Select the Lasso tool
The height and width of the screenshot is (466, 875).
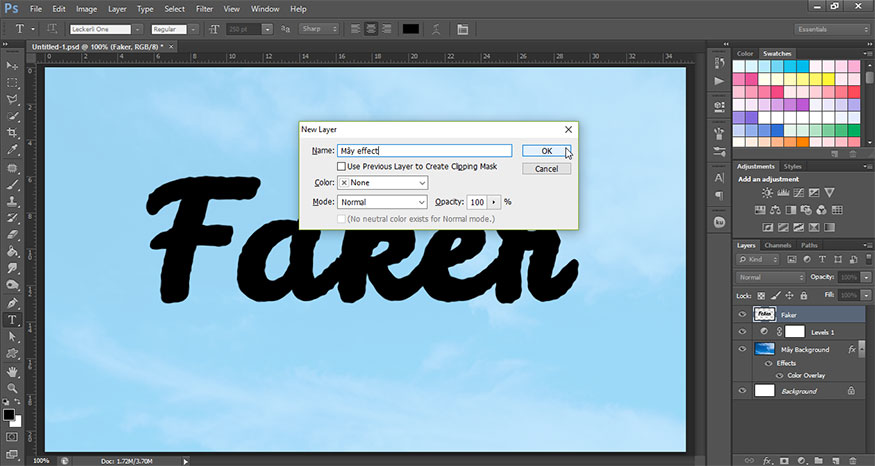coord(12,99)
